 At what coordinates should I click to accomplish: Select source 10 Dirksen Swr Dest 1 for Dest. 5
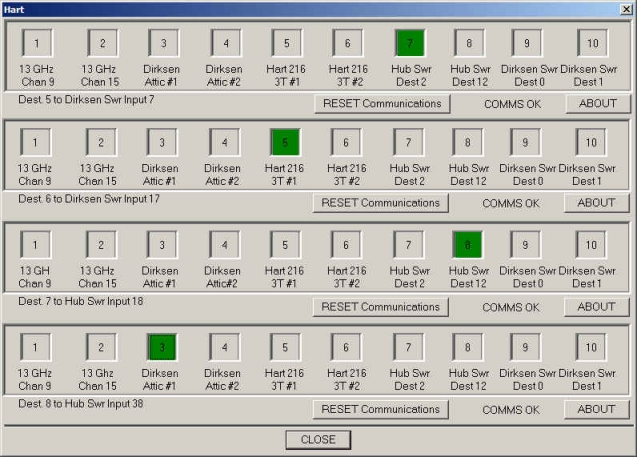point(593,43)
